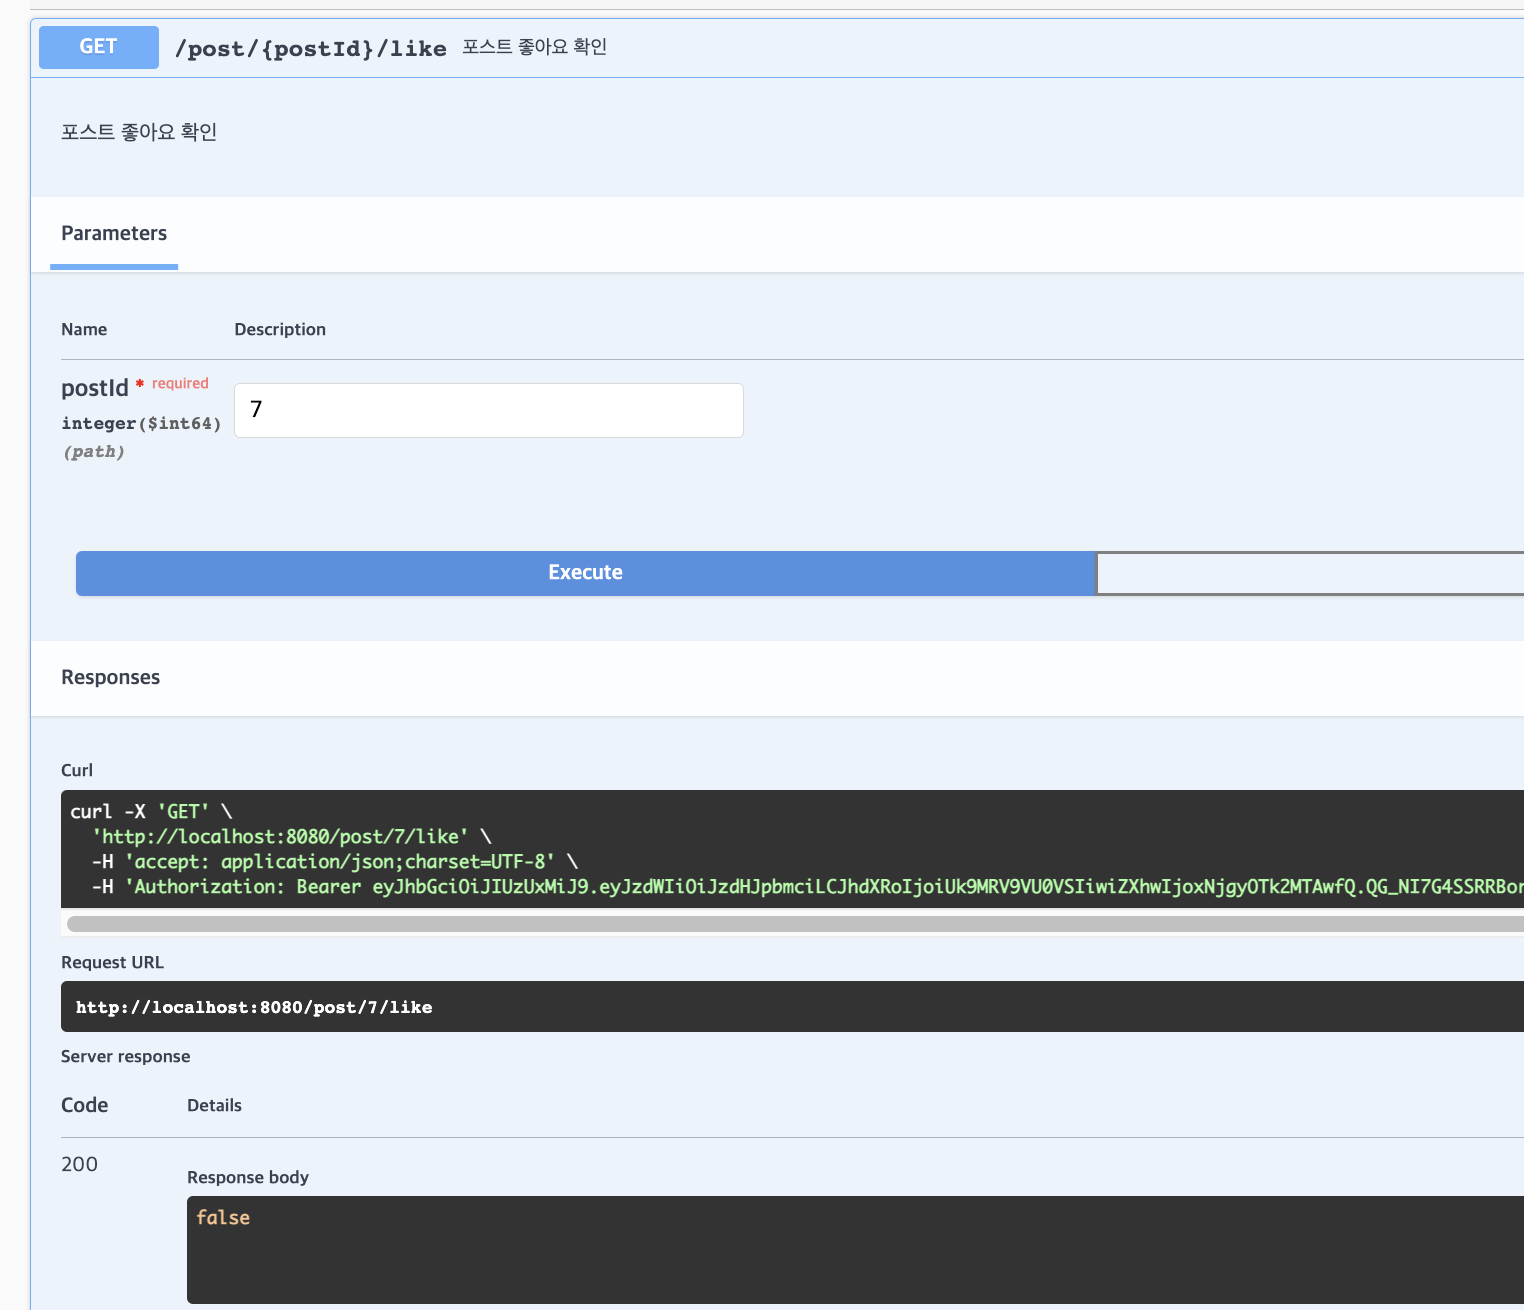Click the integer($int64) type label
The image size is (1524, 1310).
coord(141,423)
